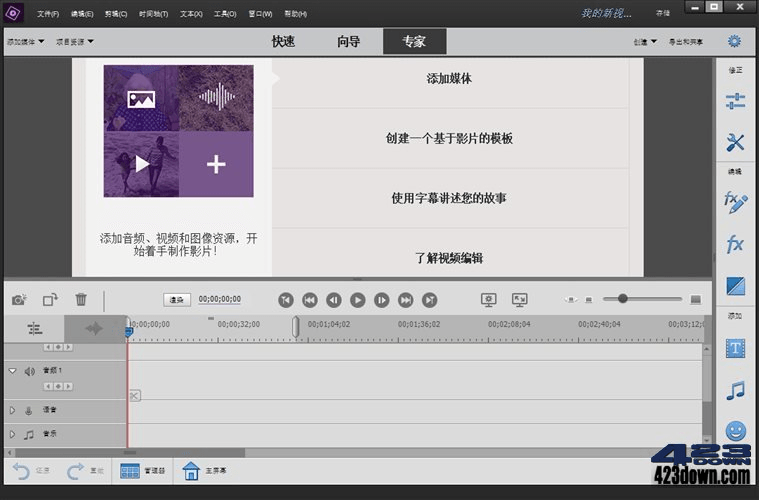Capture a freeze frame with camera icon
The image size is (759, 500).
[19, 300]
